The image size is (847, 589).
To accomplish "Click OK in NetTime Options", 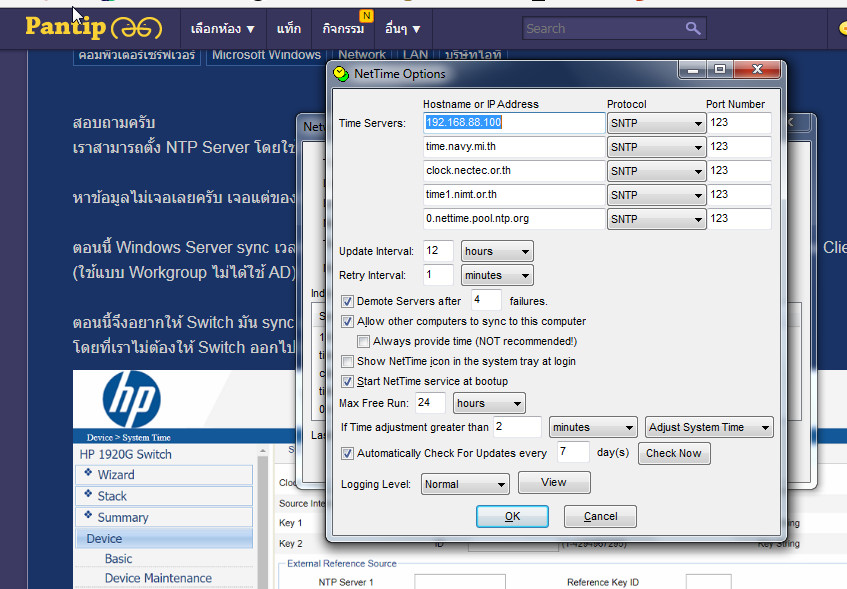I will 512,517.
